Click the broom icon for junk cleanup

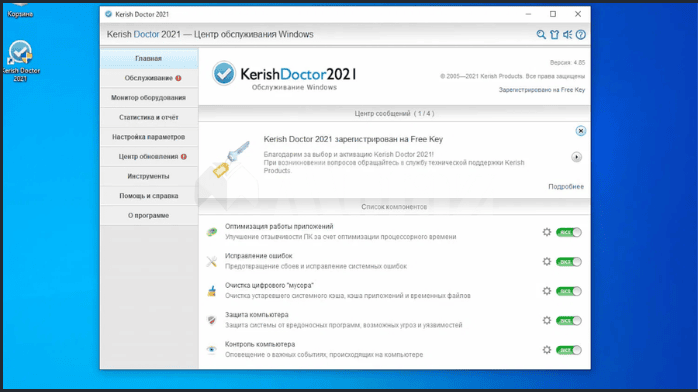point(212,291)
